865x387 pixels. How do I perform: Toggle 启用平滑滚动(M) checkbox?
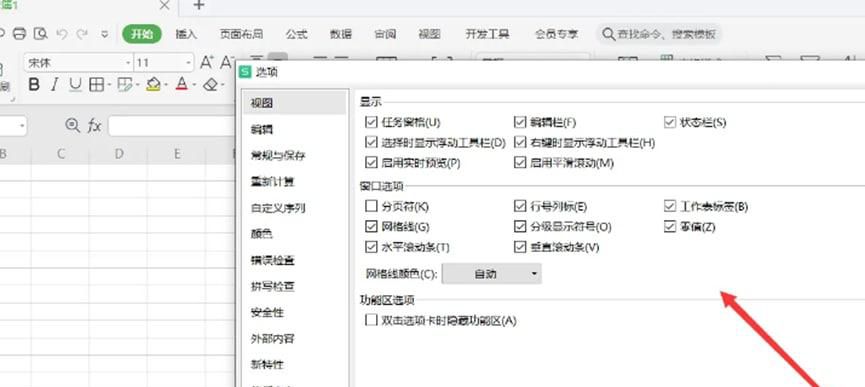point(520,163)
